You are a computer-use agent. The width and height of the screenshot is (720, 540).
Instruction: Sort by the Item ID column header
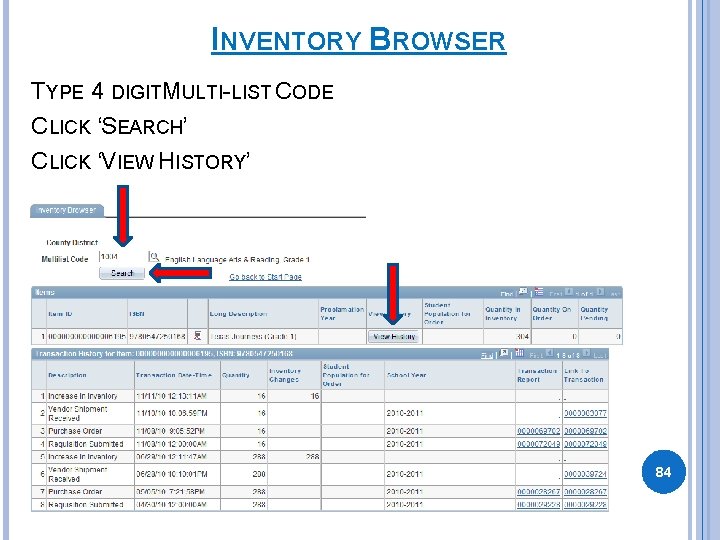[x=60, y=314]
